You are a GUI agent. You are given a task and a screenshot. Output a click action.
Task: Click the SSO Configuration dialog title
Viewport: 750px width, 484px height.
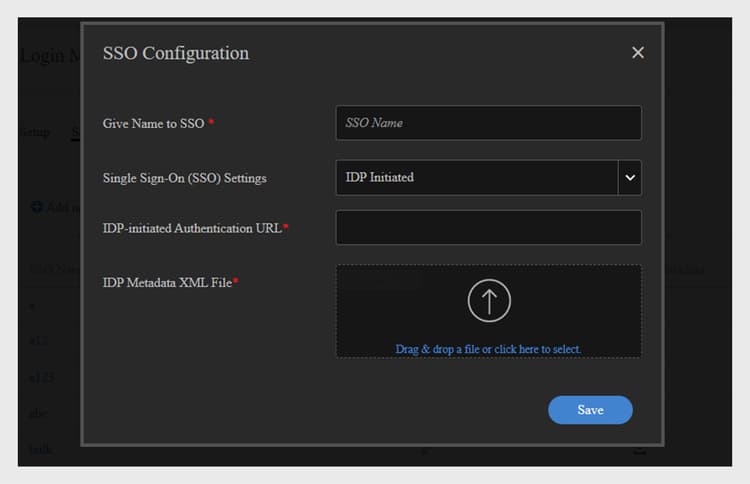pyautogui.click(x=176, y=53)
